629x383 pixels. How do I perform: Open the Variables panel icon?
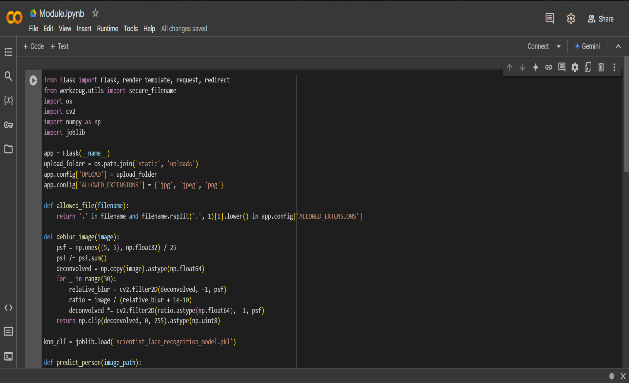8,100
